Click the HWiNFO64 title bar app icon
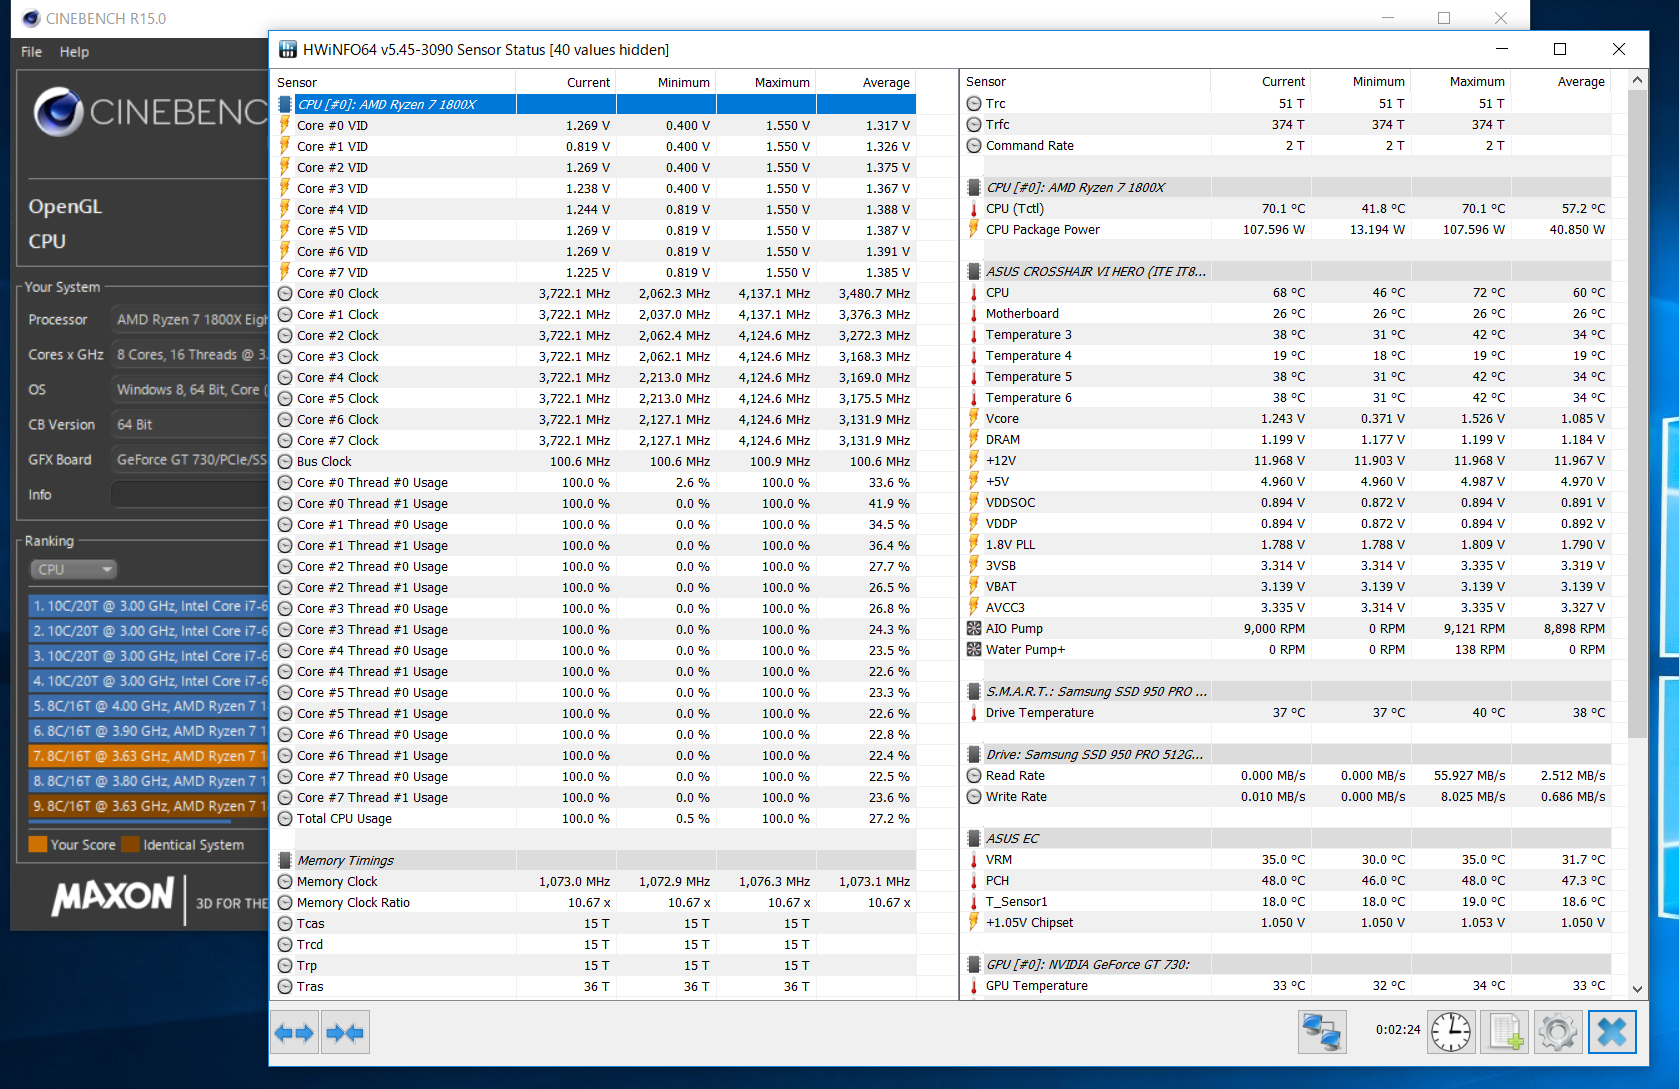 tap(288, 49)
